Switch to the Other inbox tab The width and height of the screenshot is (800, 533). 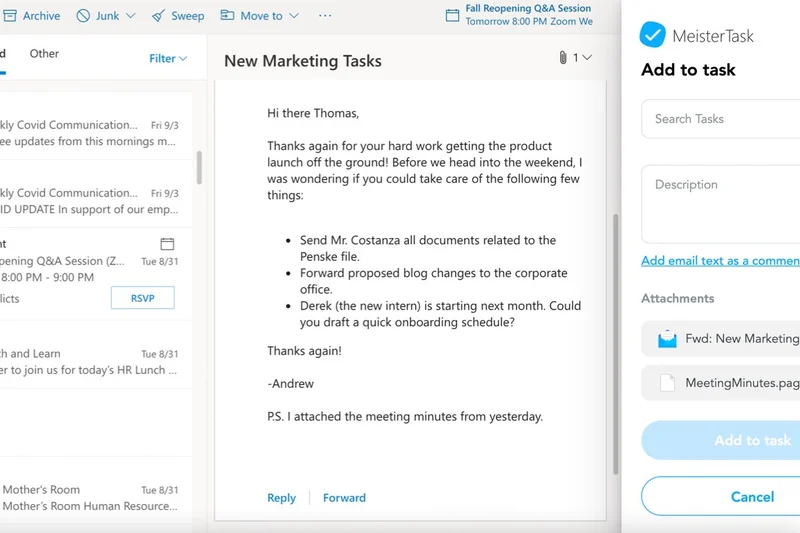(x=44, y=54)
